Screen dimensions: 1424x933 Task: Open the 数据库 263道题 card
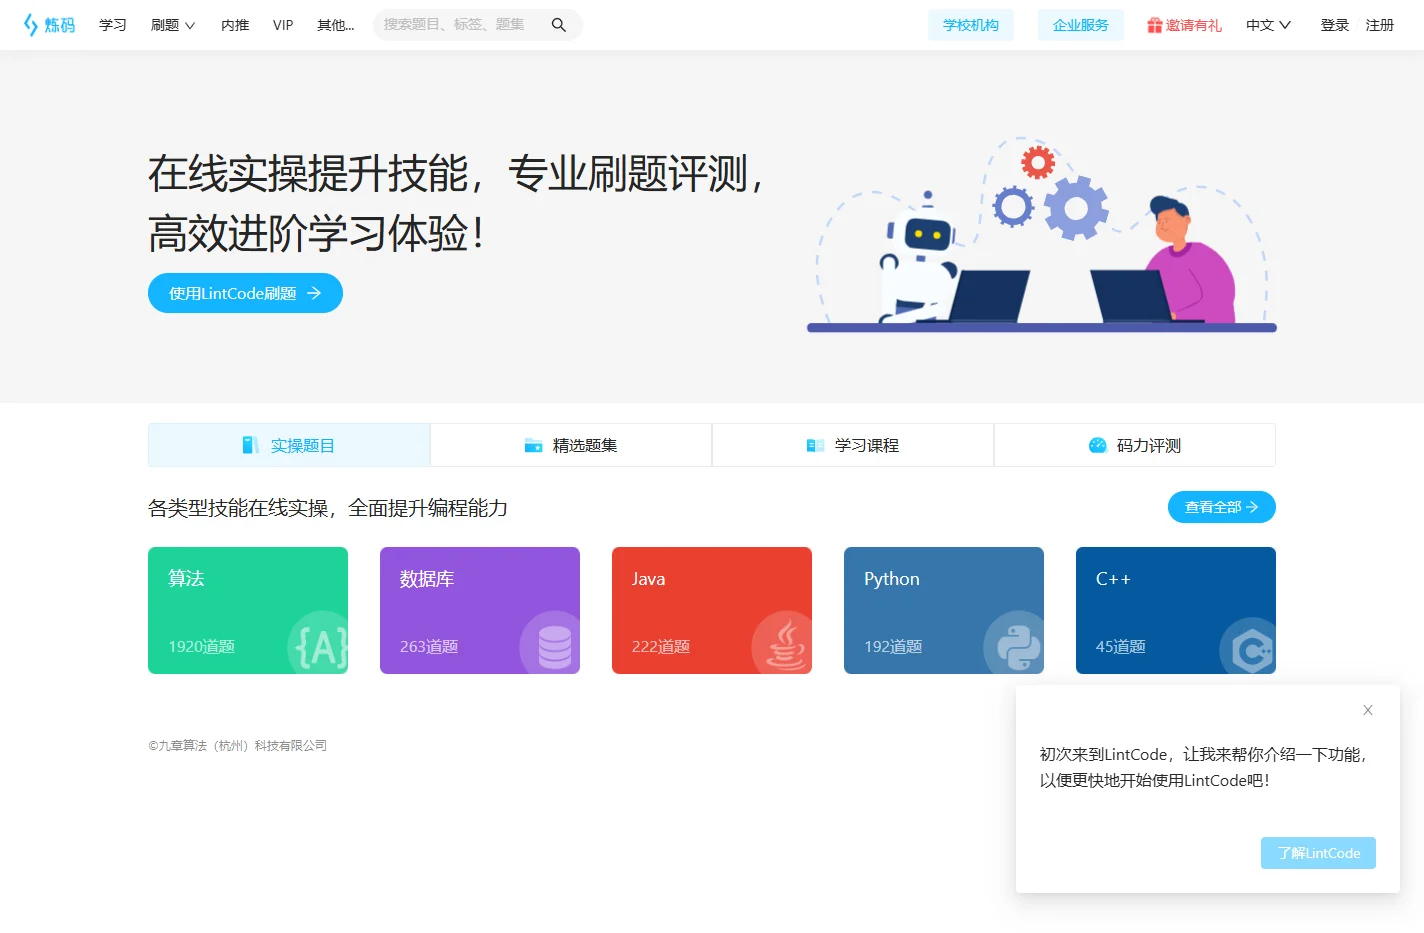click(x=480, y=610)
